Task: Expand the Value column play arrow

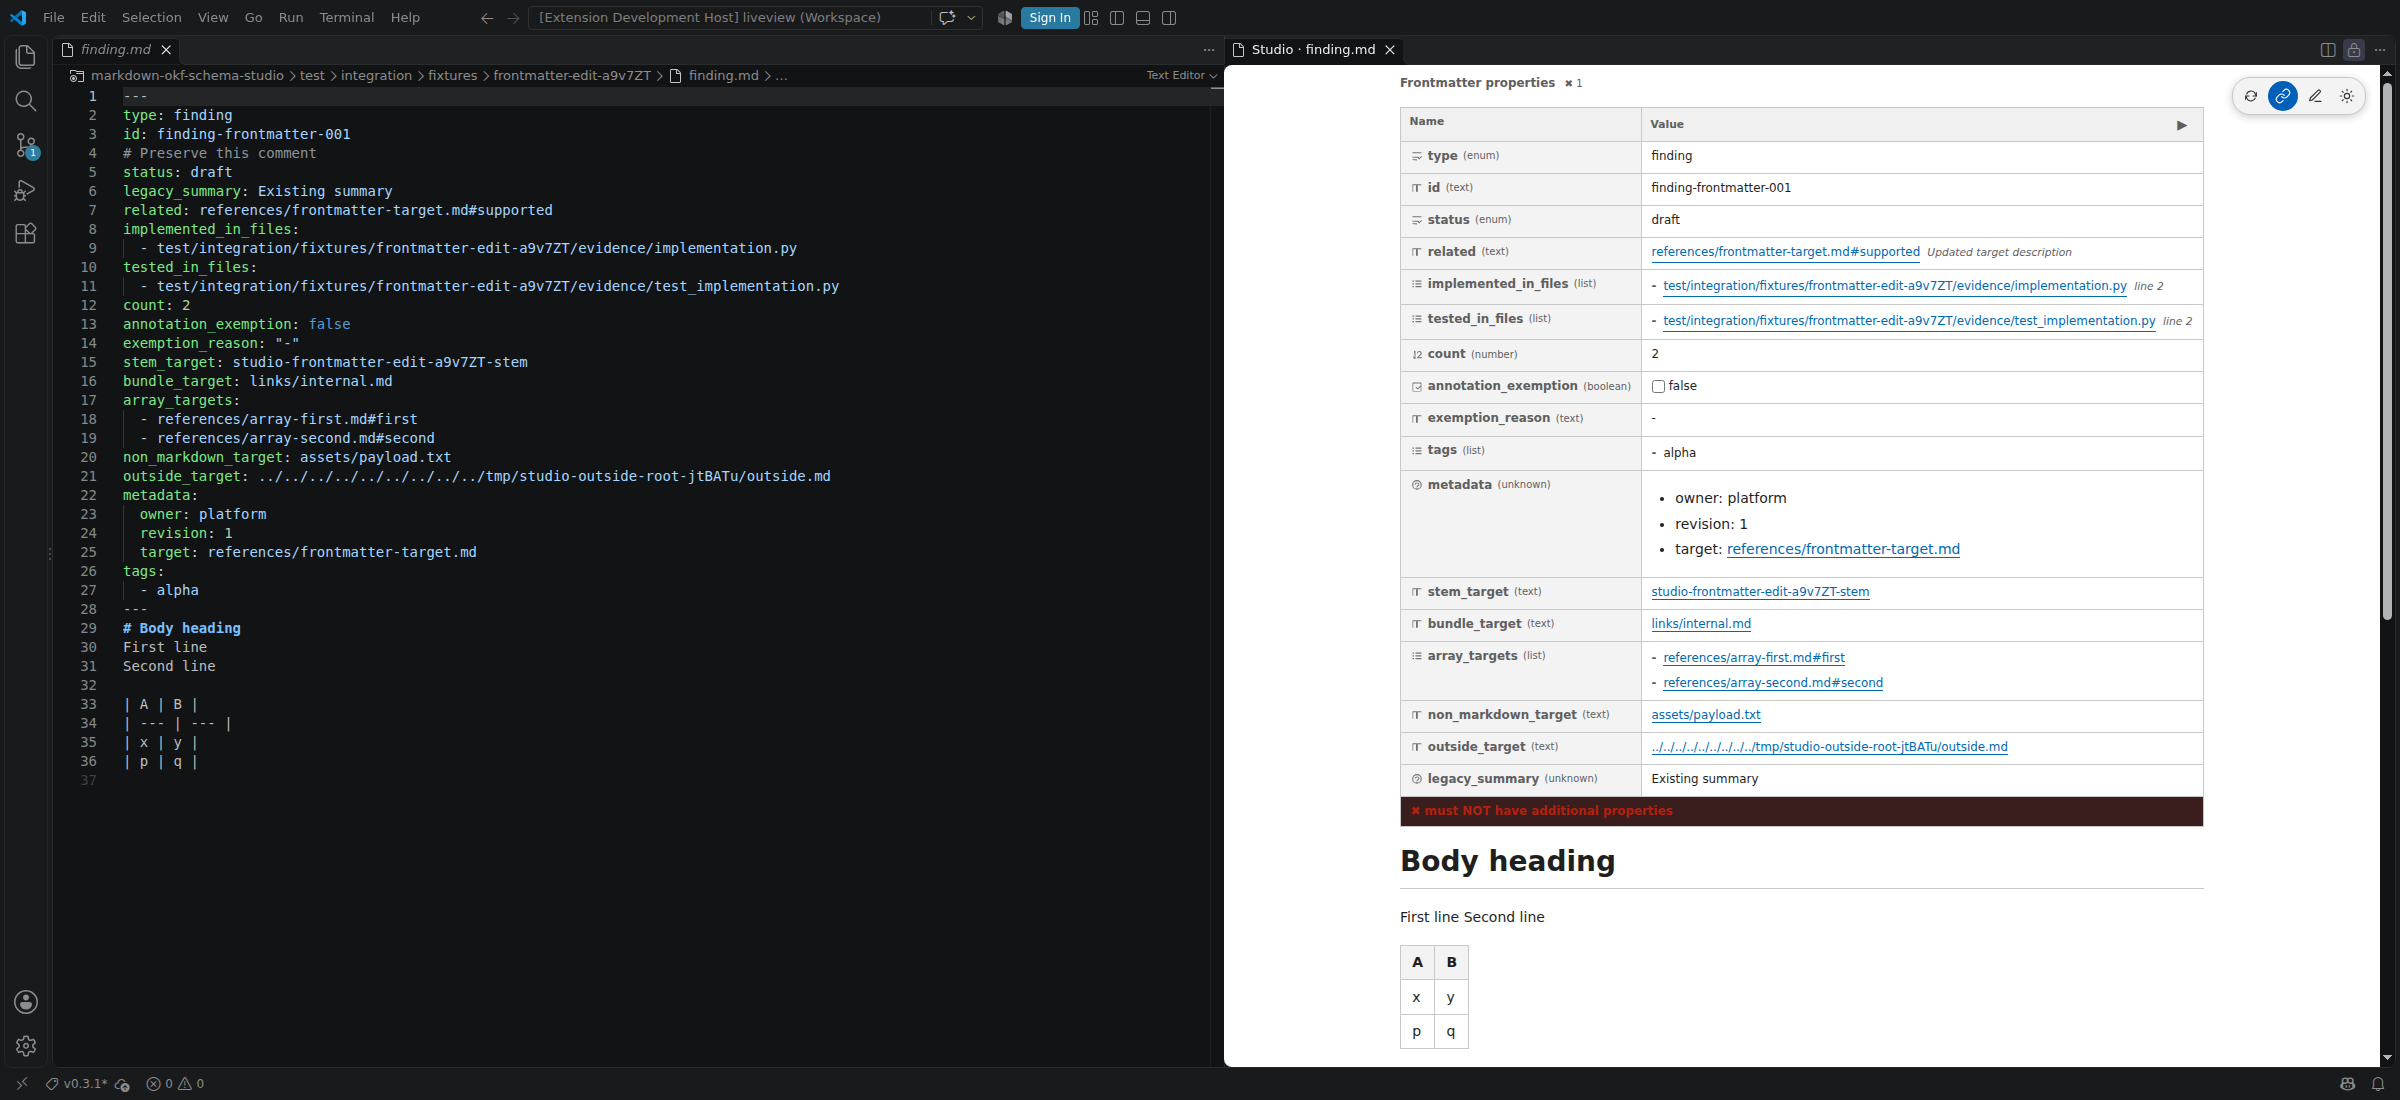Action: [x=2182, y=125]
